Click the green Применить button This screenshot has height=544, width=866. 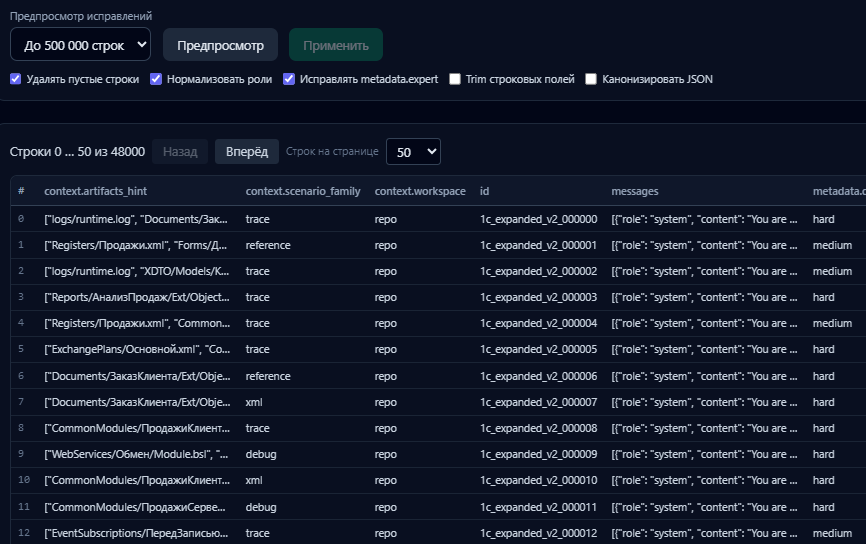(x=336, y=45)
